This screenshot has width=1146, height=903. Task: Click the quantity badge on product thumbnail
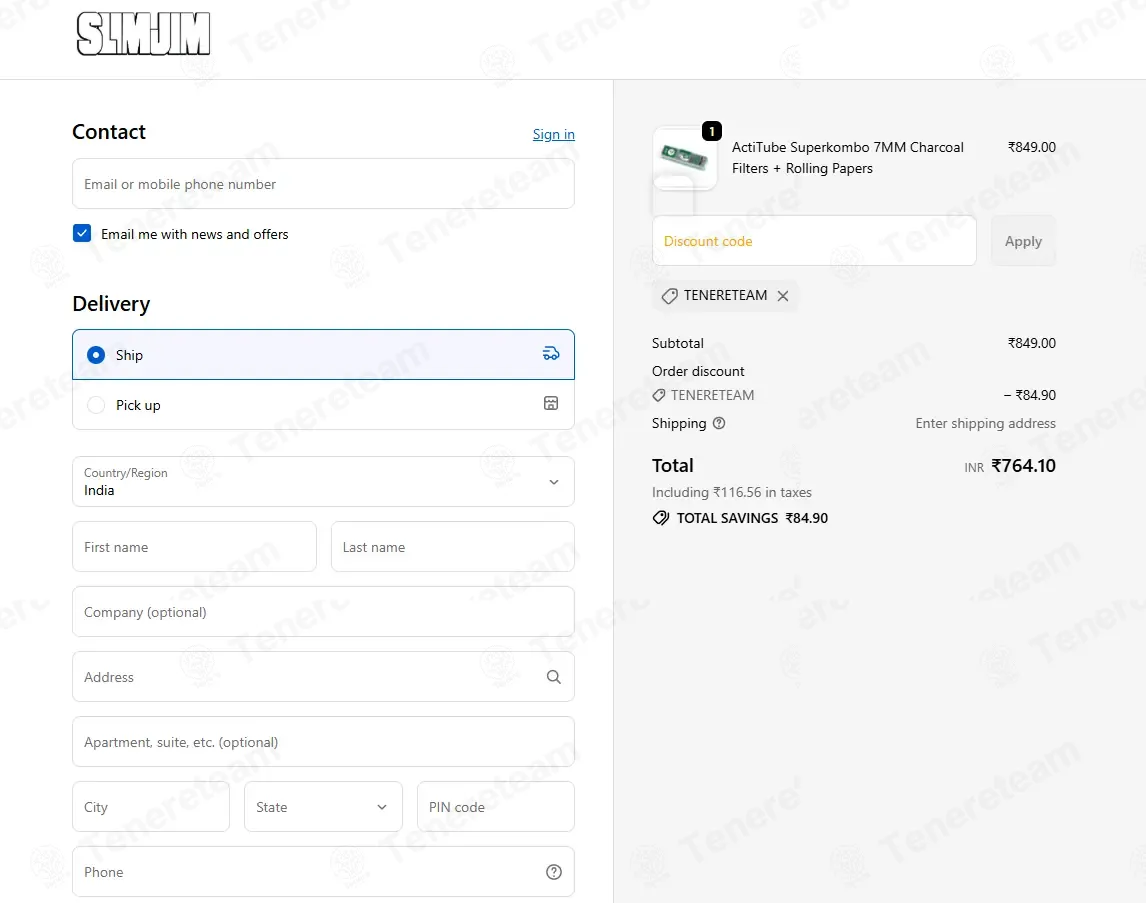tap(712, 132)
